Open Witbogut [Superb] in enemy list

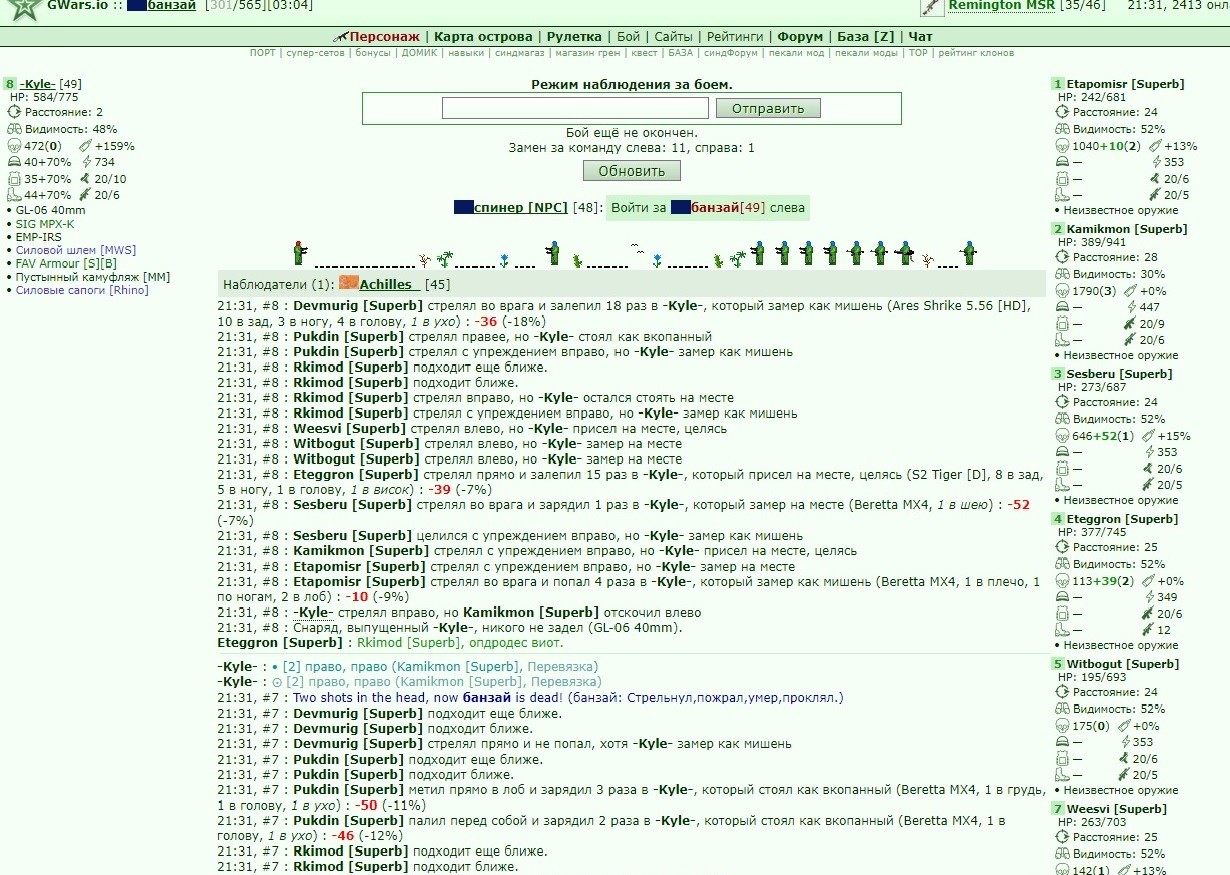coord(1122,664)
